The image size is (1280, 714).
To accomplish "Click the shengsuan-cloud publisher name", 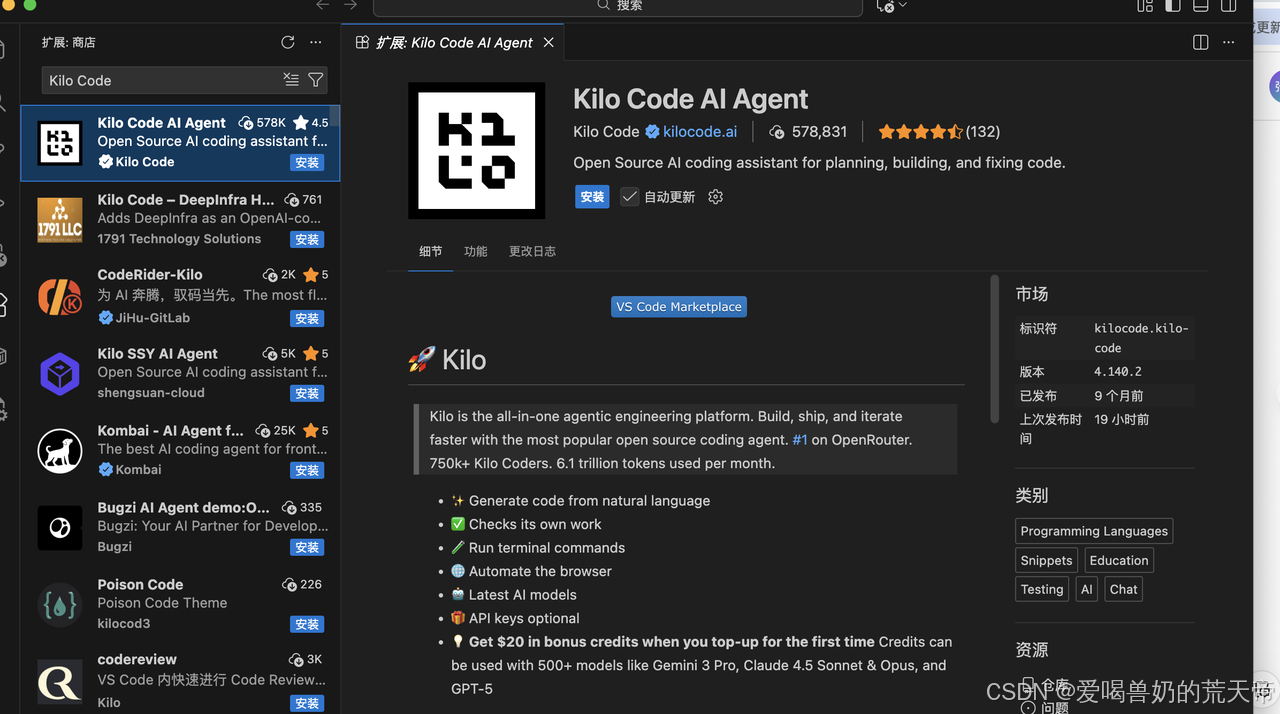I will [151, 393].
